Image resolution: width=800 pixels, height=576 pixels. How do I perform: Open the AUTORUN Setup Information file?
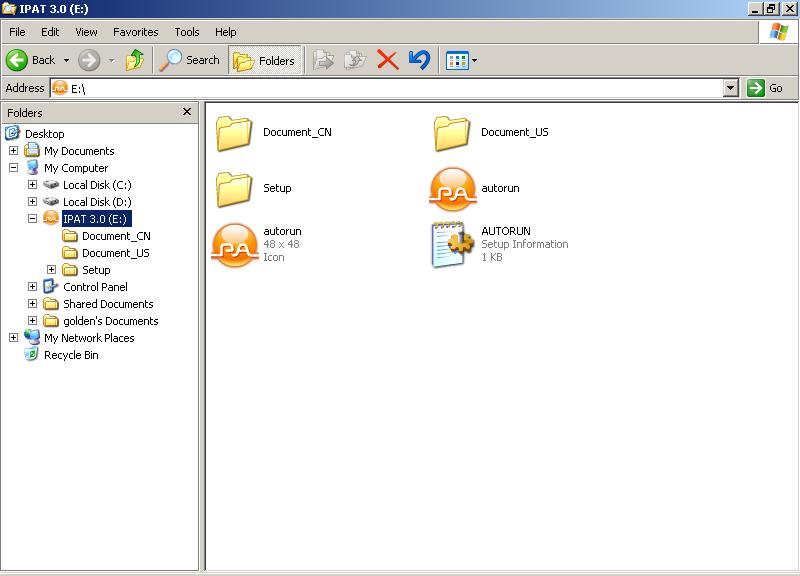pyautogui.click(x=452, y=245)
